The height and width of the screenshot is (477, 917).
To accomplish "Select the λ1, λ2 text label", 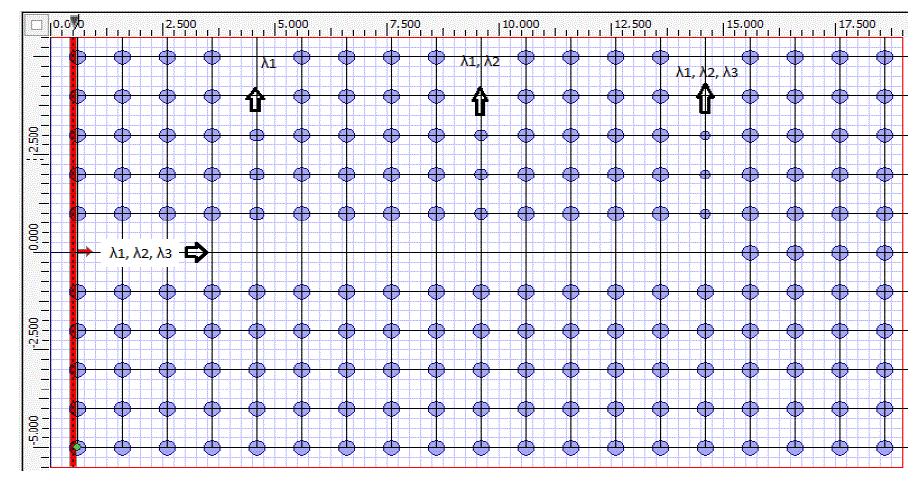I will [x=479, y=62].
